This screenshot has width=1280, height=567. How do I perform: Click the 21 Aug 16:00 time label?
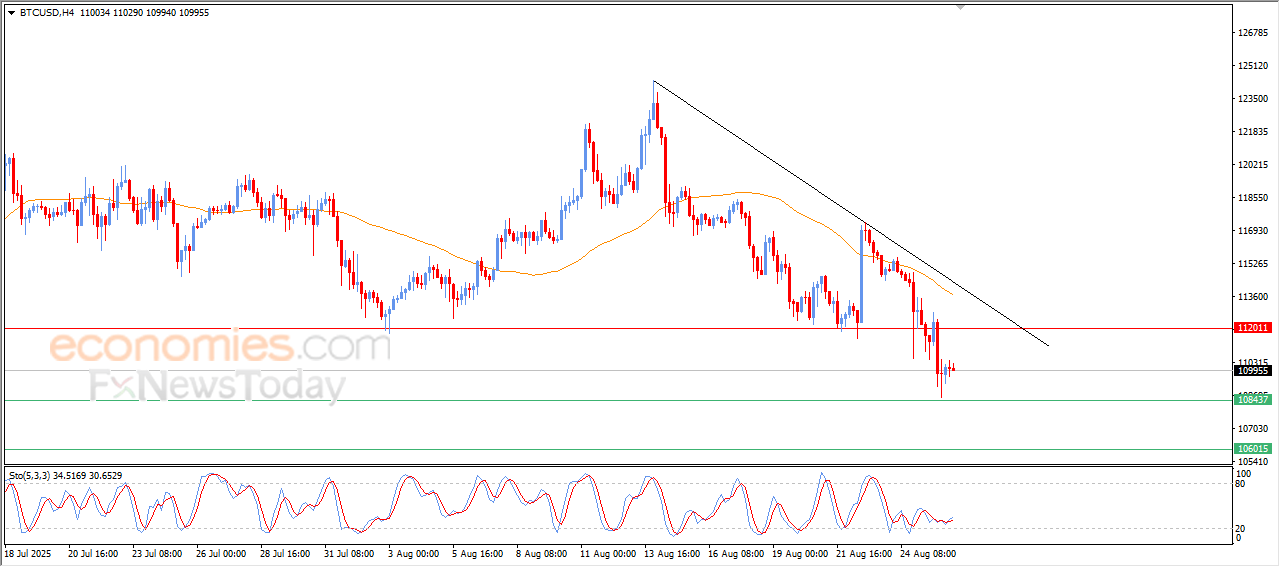pos(863,553)
